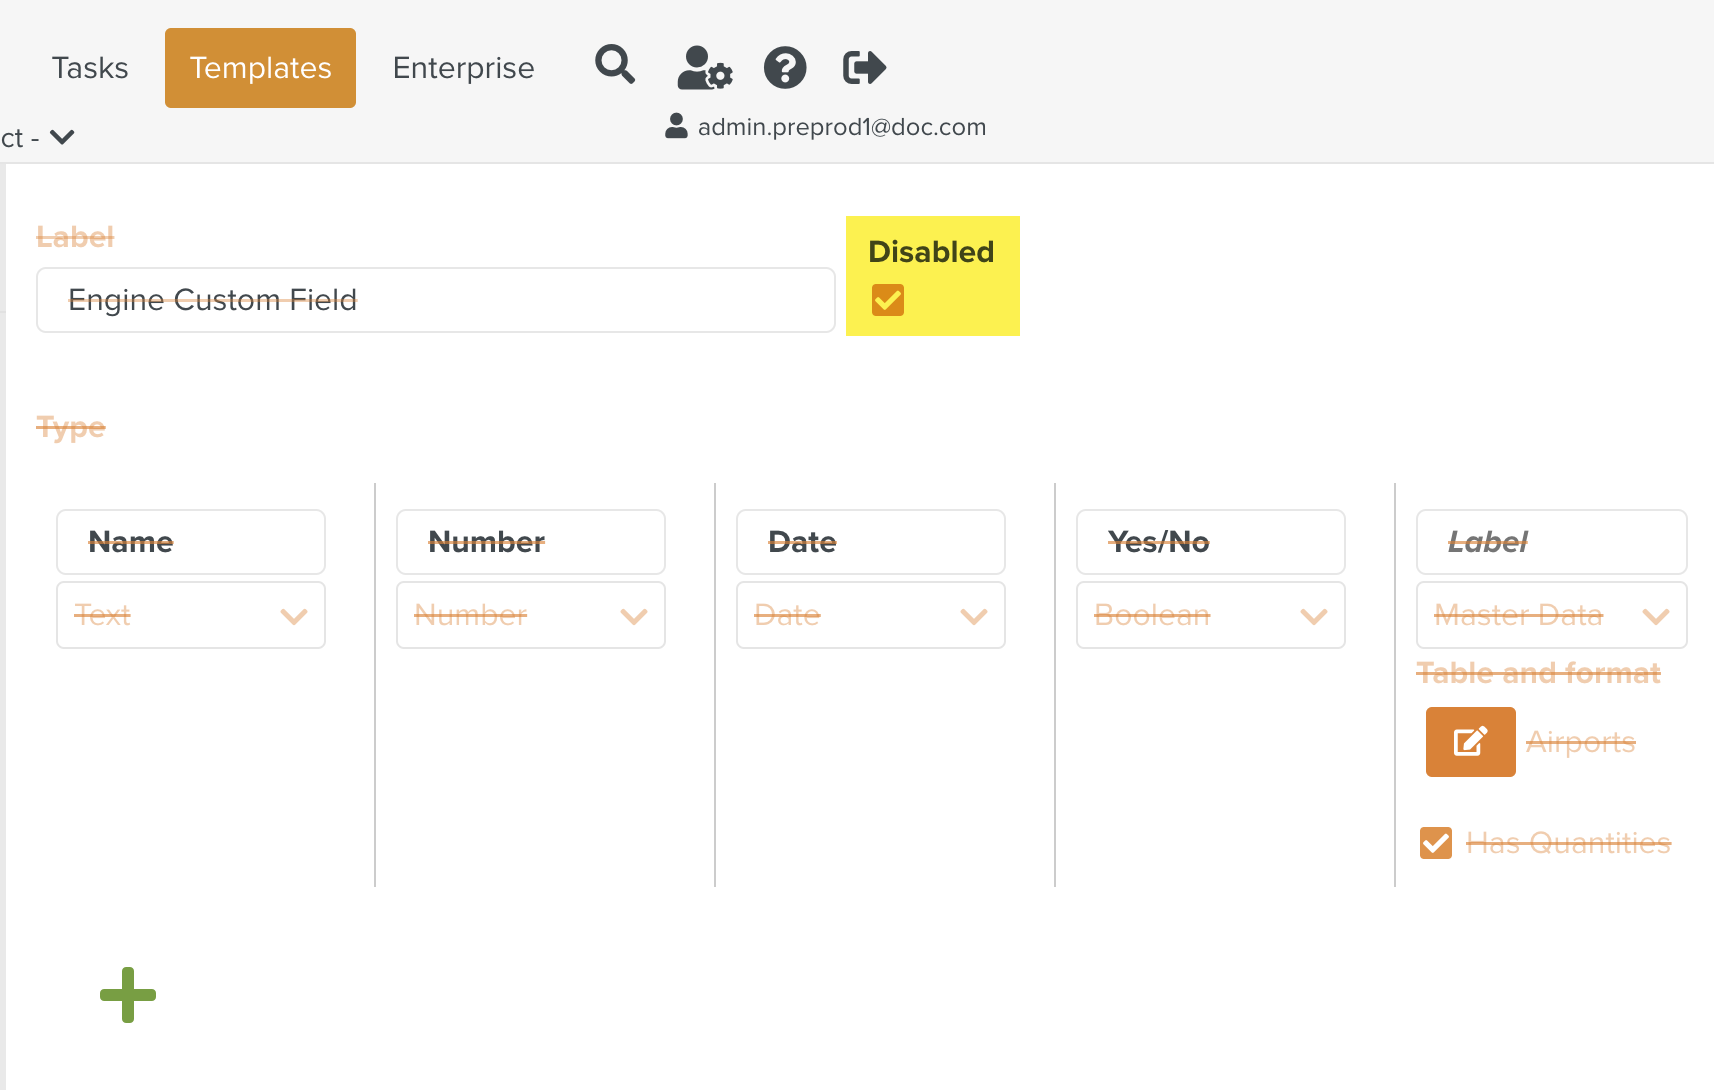Expand the Text type dropdown
This screenshot has width=1714, height=1090.
[191, 615]
